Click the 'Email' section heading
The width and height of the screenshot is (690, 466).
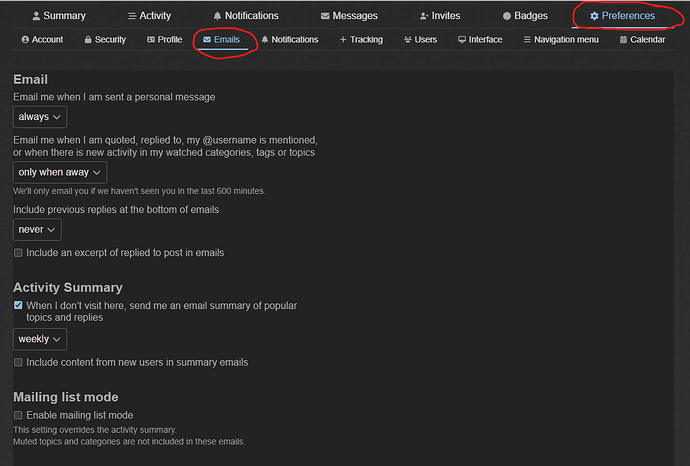(30, 80)
